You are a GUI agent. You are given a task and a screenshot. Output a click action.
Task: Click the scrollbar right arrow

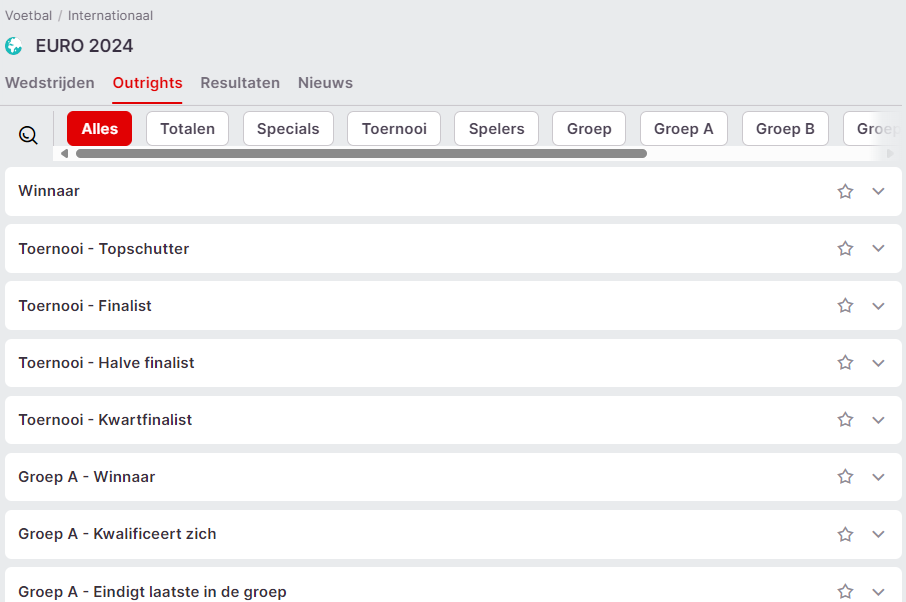(890, 153)
